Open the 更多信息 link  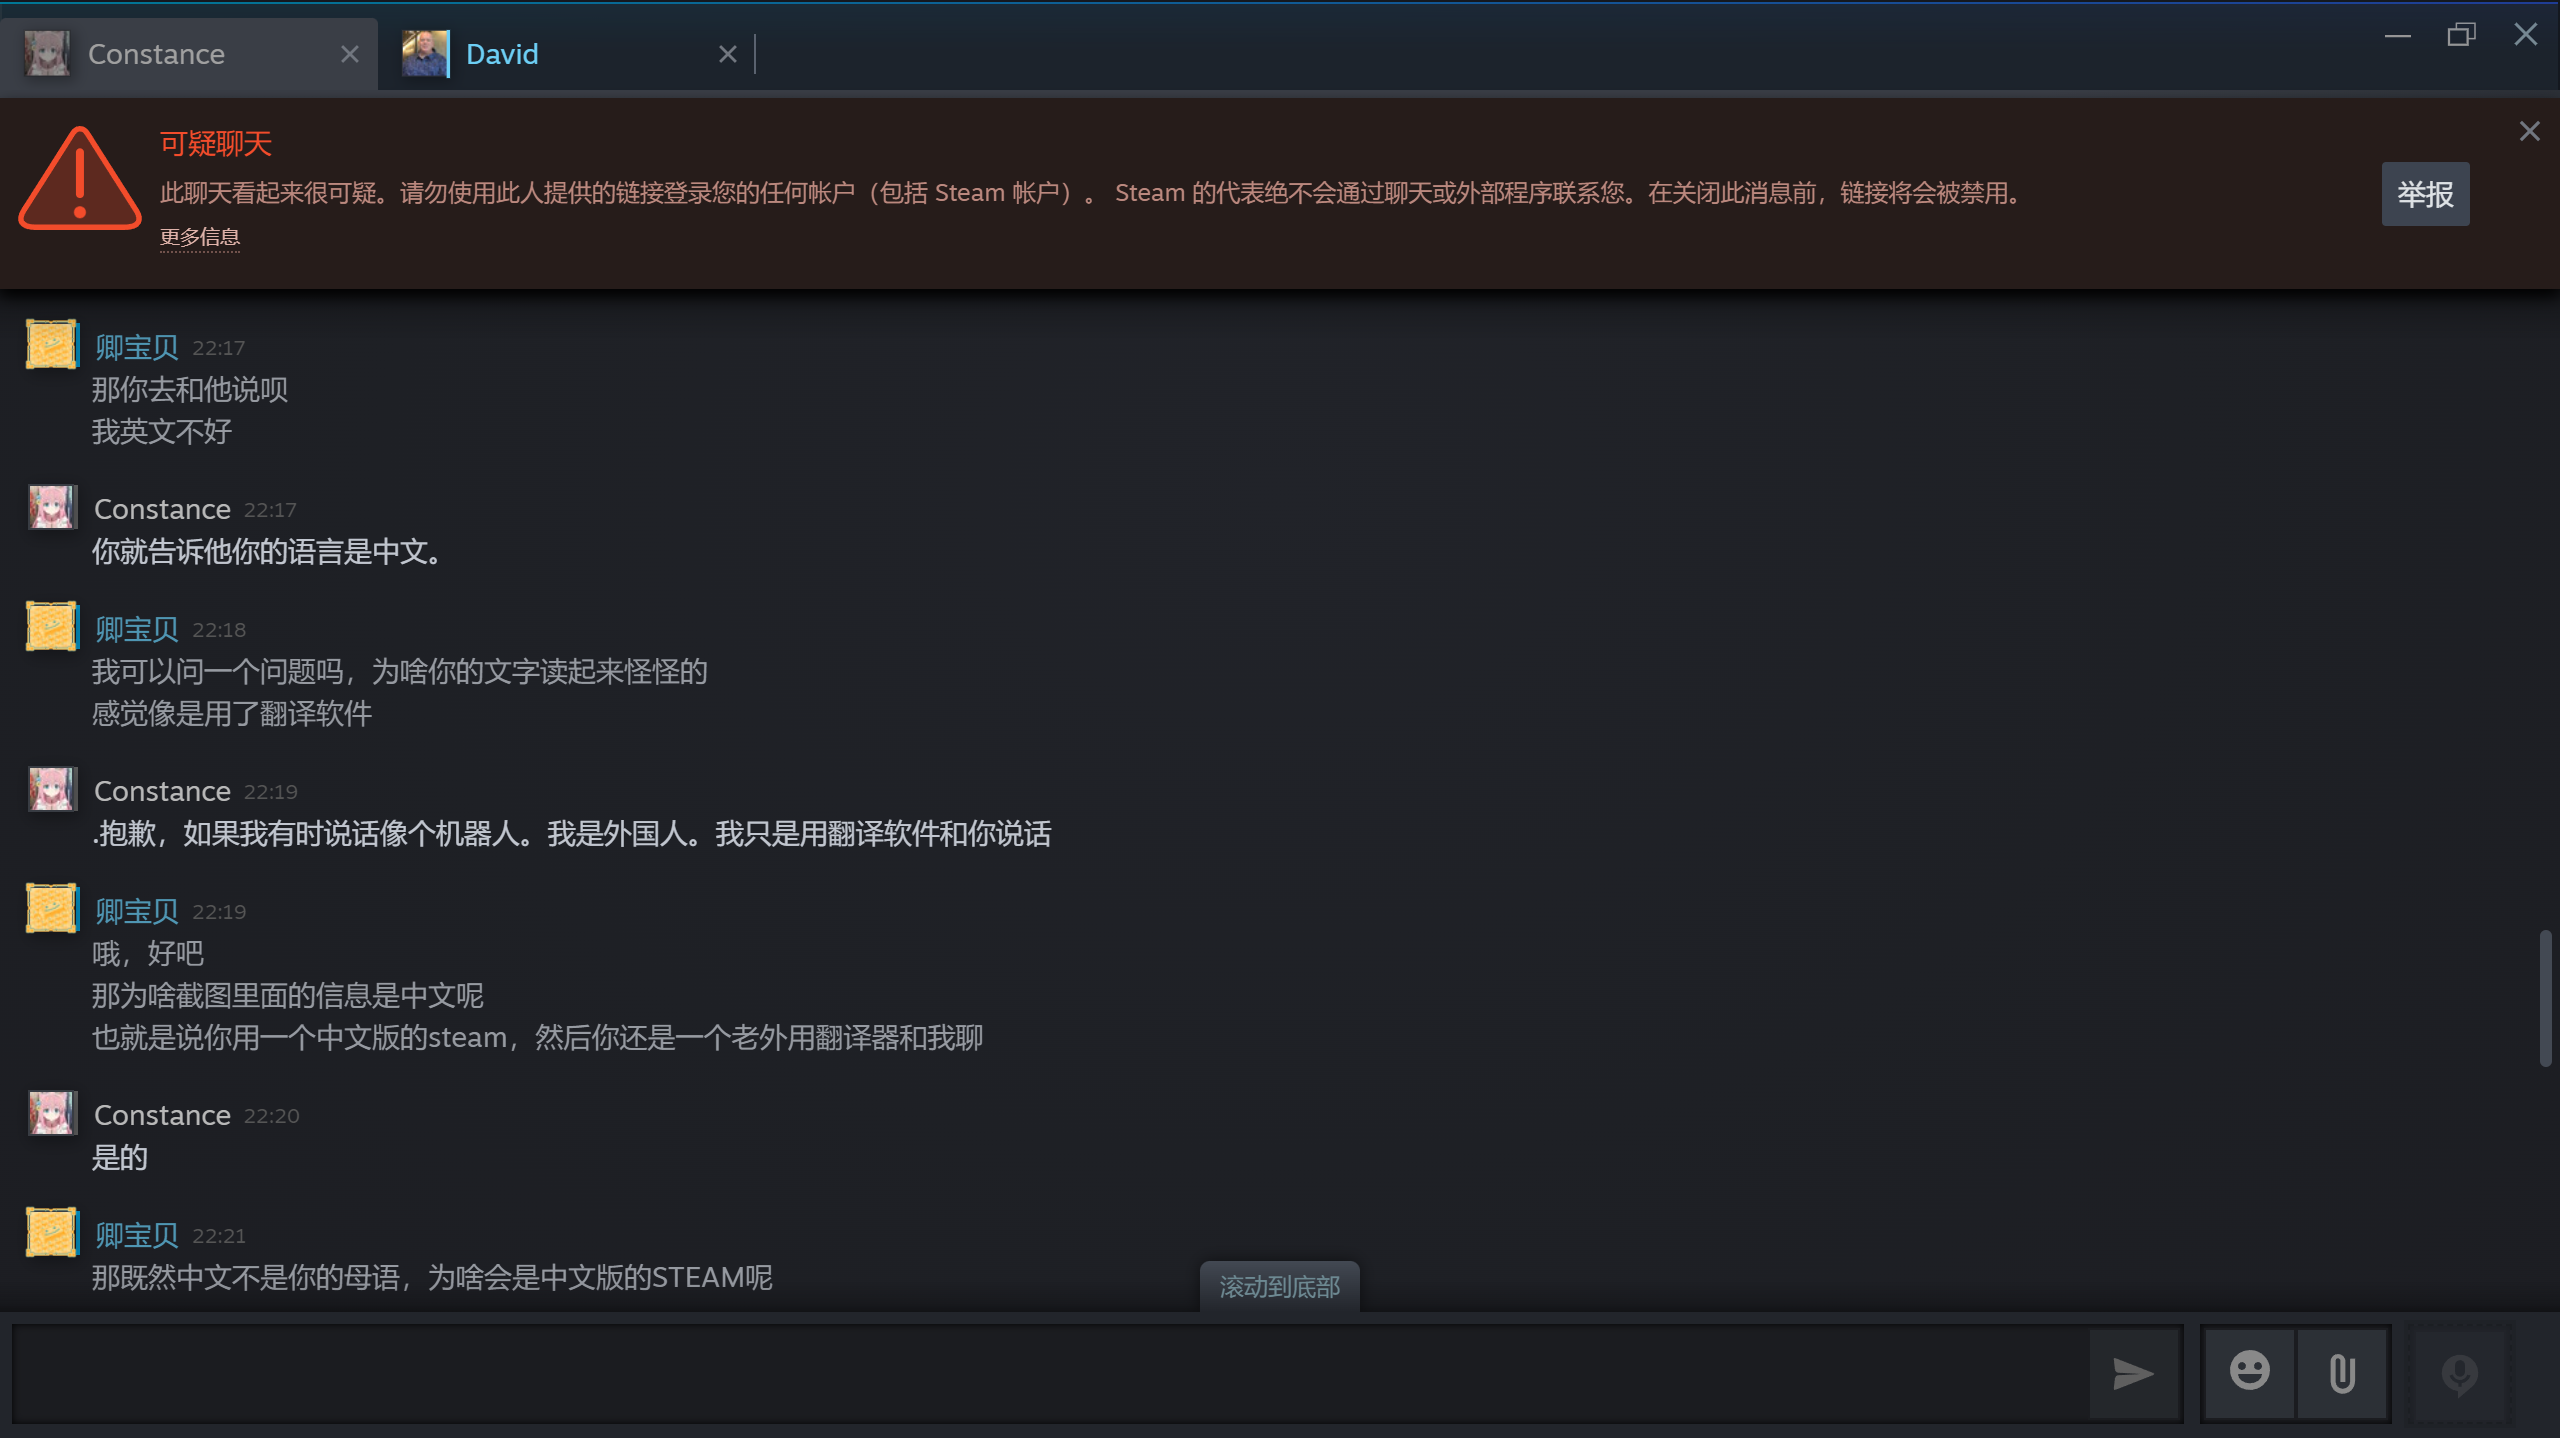200,237
